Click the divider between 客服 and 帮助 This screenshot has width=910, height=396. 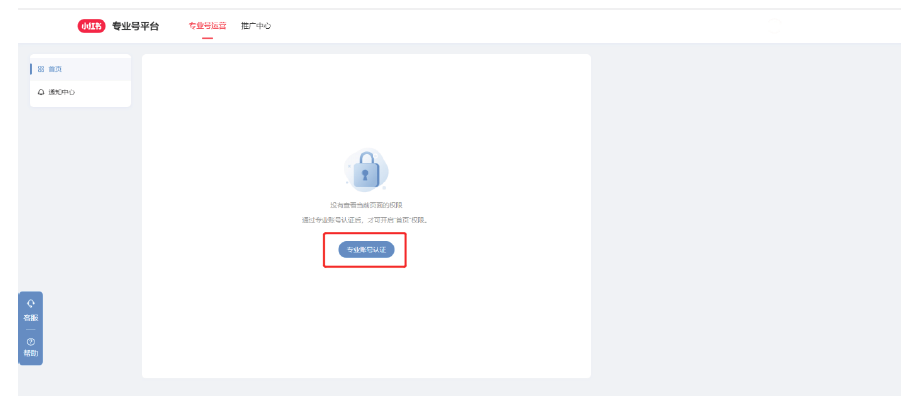(x=31, y=330)
